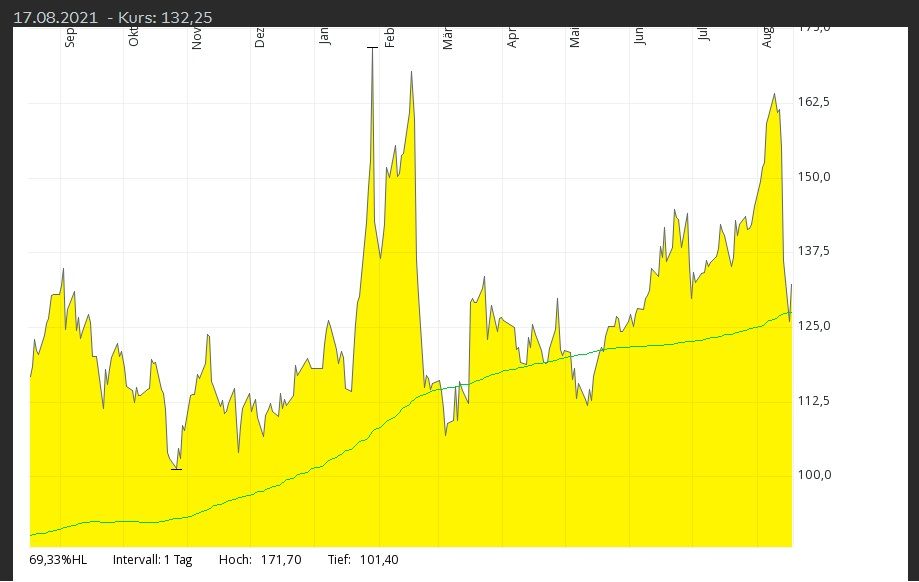Click the Hoch: 171,70 value
This screenshot has height=582, width=919.
[x=260, y=560]
